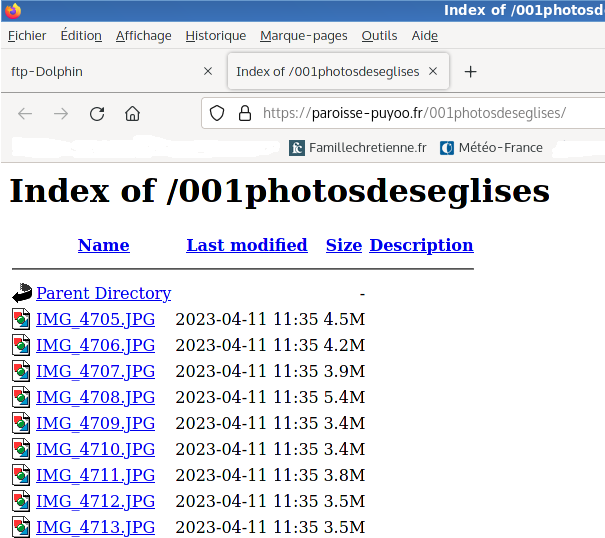Viewport: 605px width, 538px height.
Task: Click the padlock site security icon
Action: click(x=243, y=113)
